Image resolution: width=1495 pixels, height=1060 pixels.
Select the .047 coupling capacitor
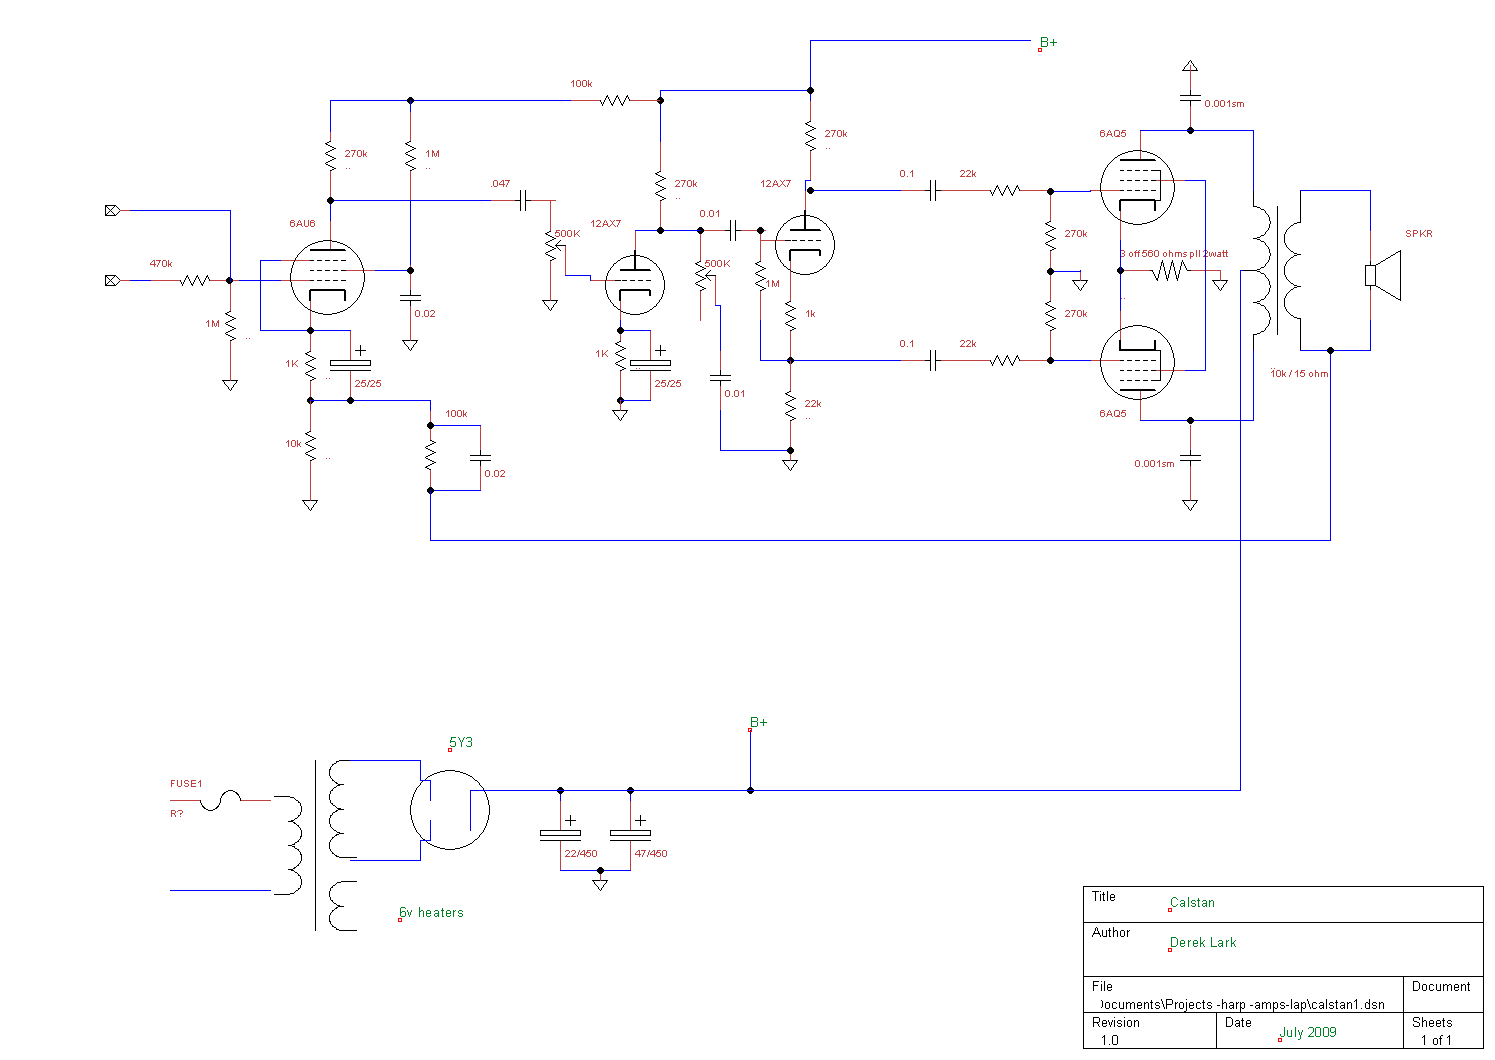pos(522,201)
